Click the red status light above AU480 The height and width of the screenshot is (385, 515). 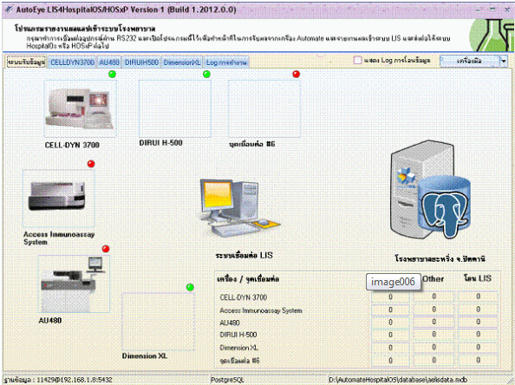point(106,249)
